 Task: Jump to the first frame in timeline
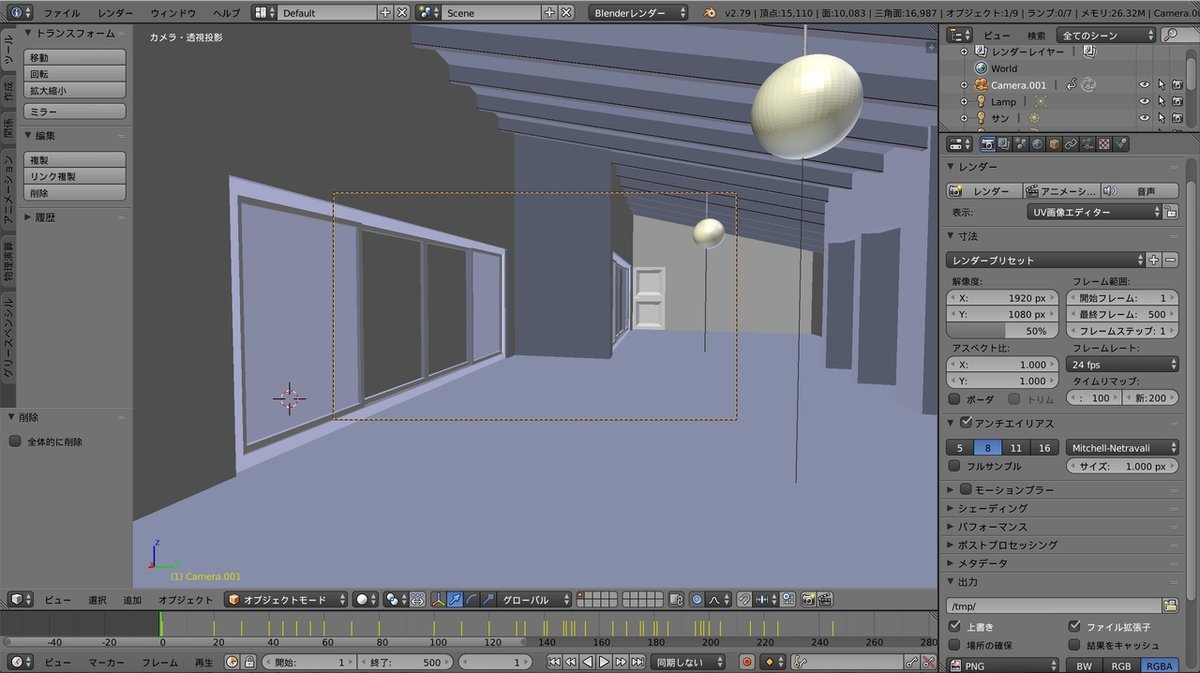553,662
